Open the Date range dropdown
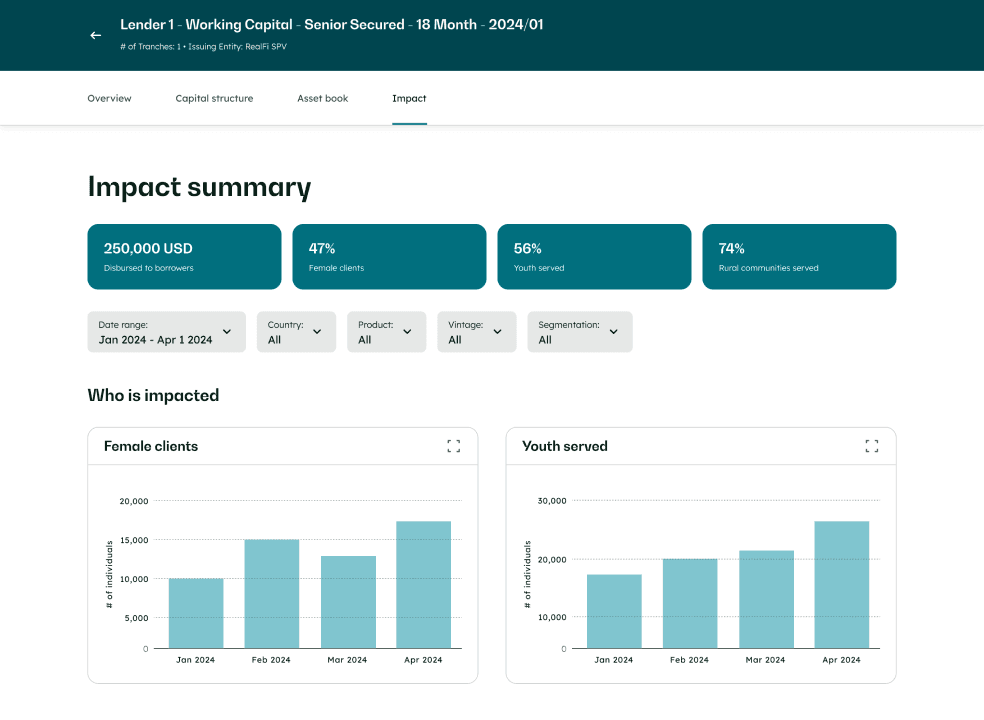 (x=166, y=332)
